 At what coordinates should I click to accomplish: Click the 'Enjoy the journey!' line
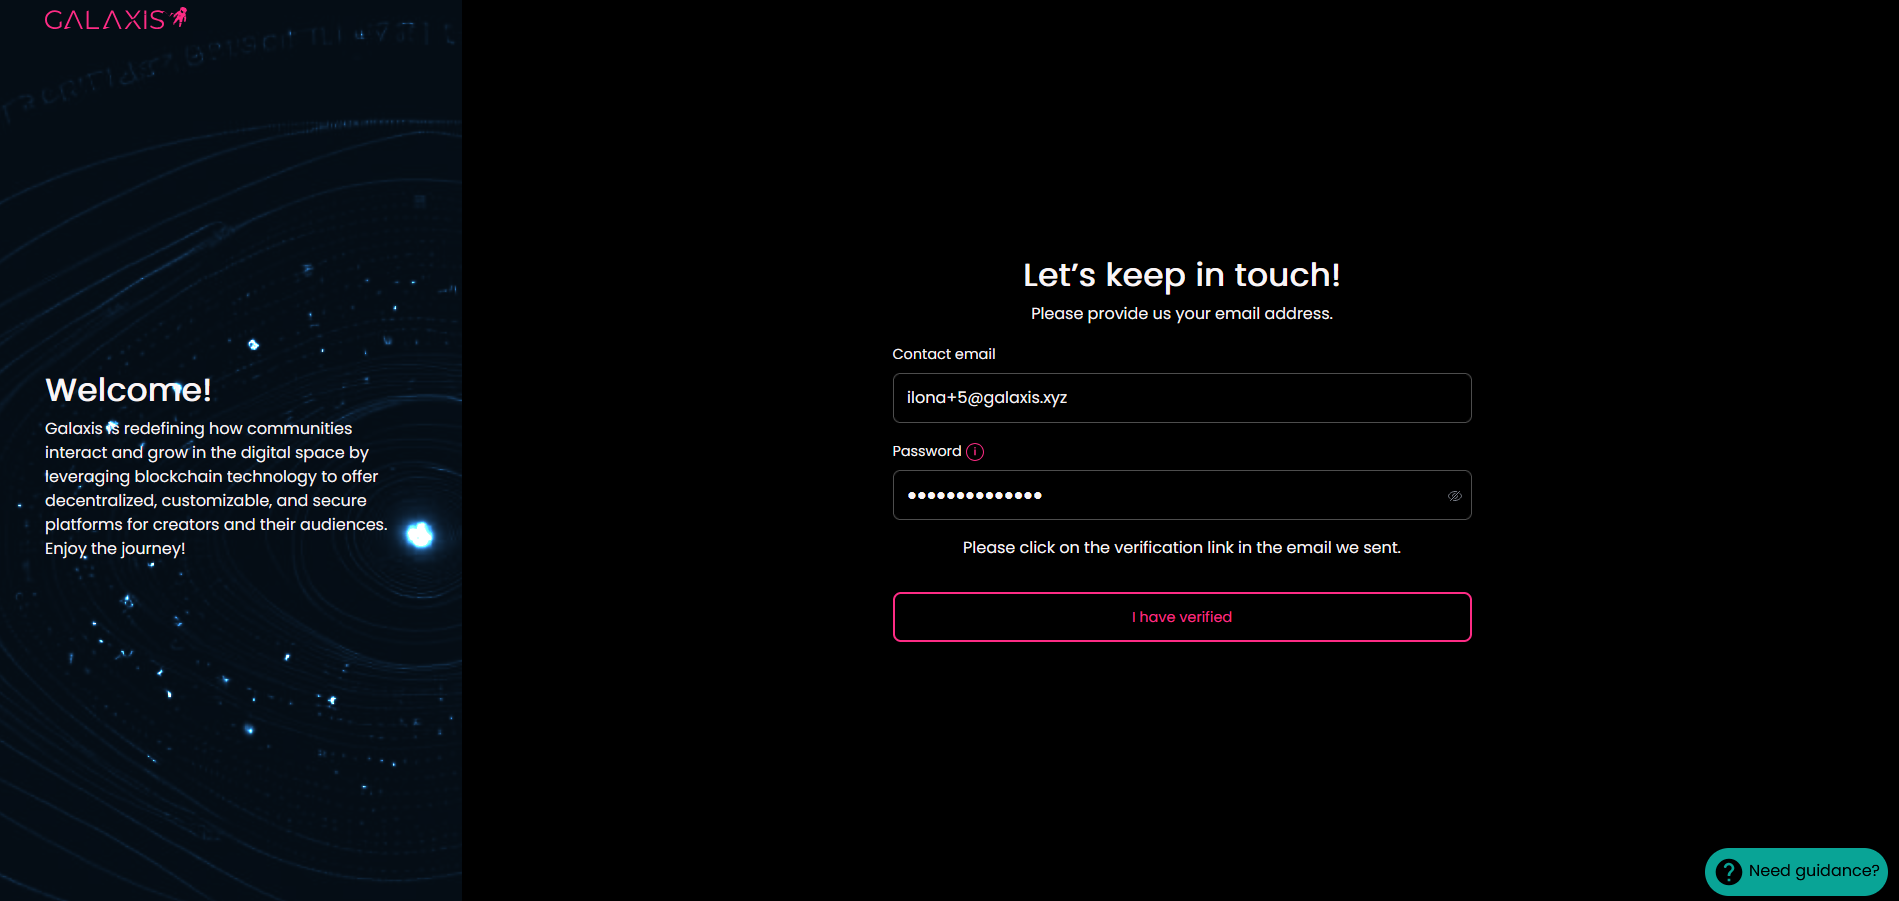tap(115, 549)
